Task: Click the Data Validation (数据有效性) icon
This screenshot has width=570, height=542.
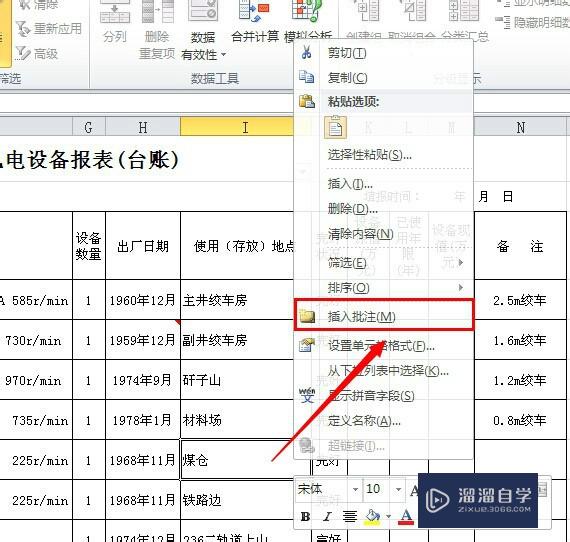Action: click(x=203, y=11)
